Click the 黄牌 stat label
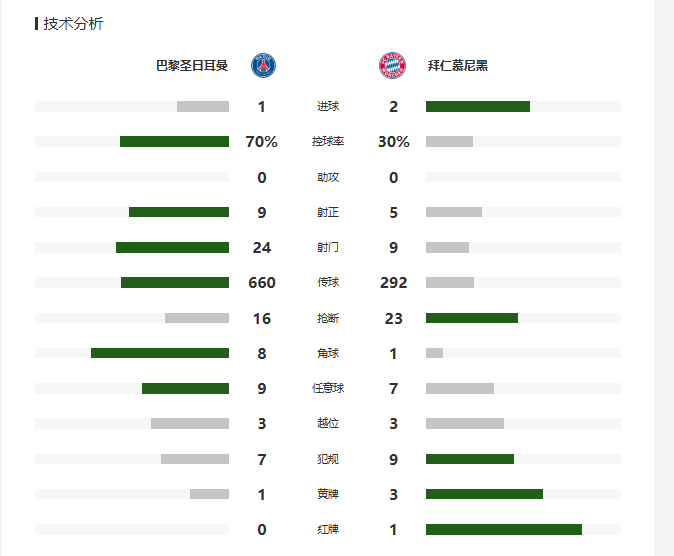 [x=327, y=494]
